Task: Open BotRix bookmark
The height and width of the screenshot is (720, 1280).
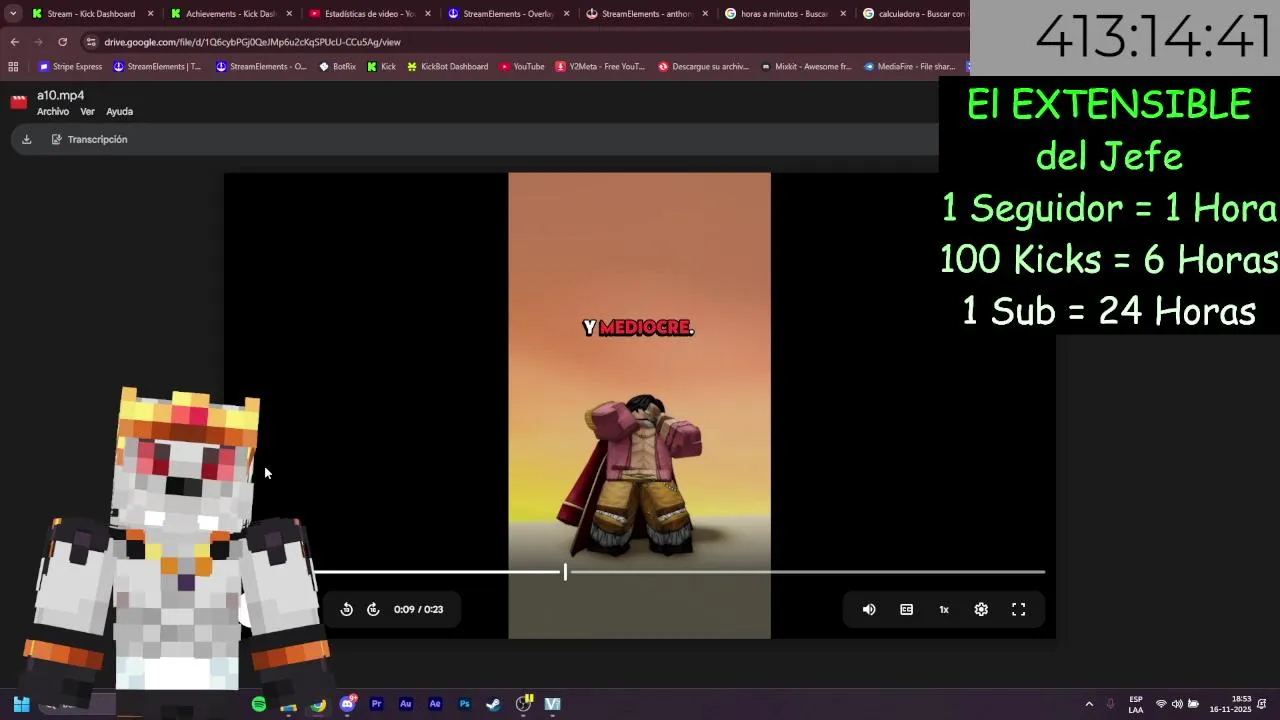Action: (338, 67)
